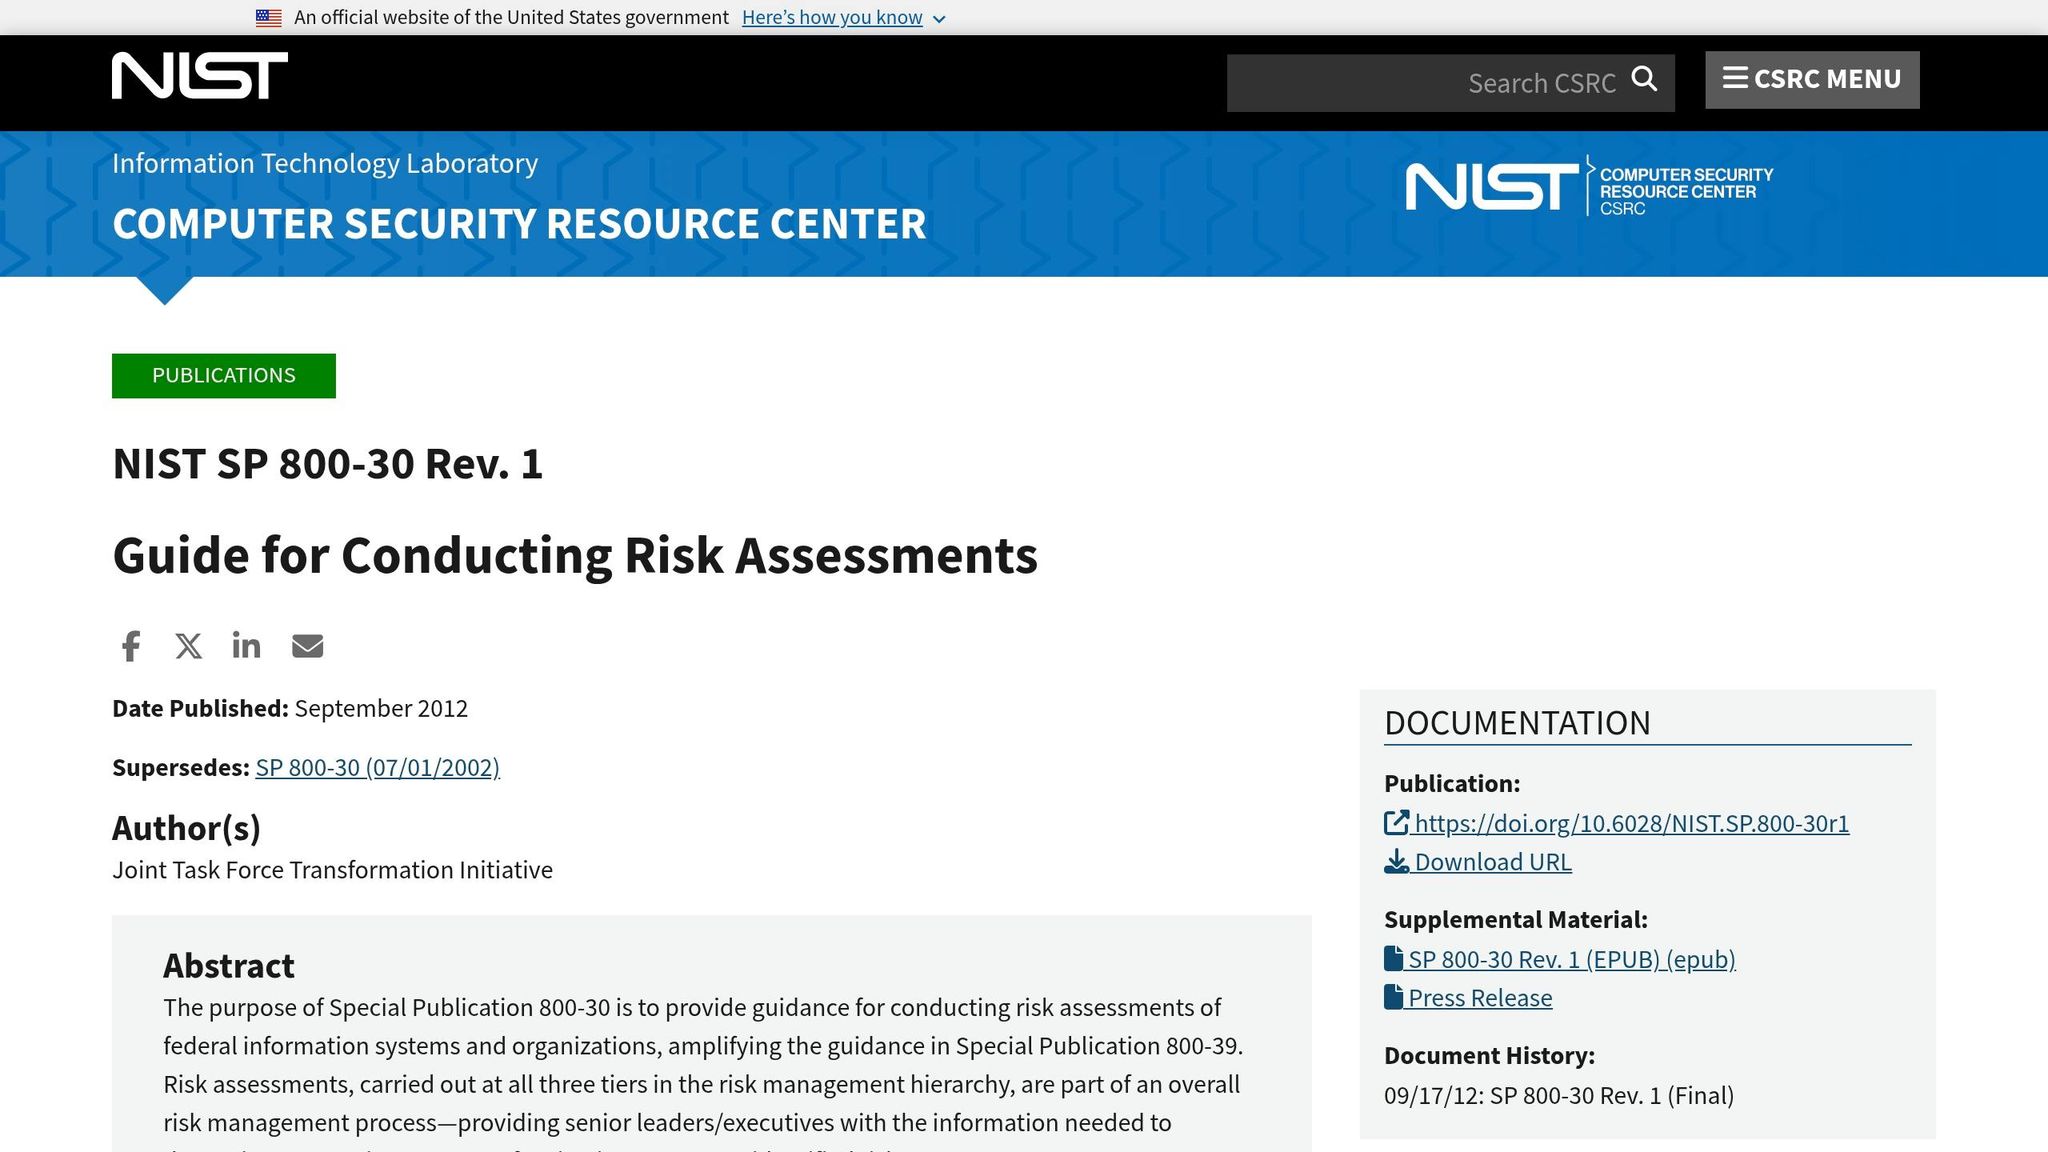Image resolution: width=2048 pixels, height=1152 pixels.
Task: Click the external link icon beside DOI
Action: pyautogui.click(x=1396, y=823)
